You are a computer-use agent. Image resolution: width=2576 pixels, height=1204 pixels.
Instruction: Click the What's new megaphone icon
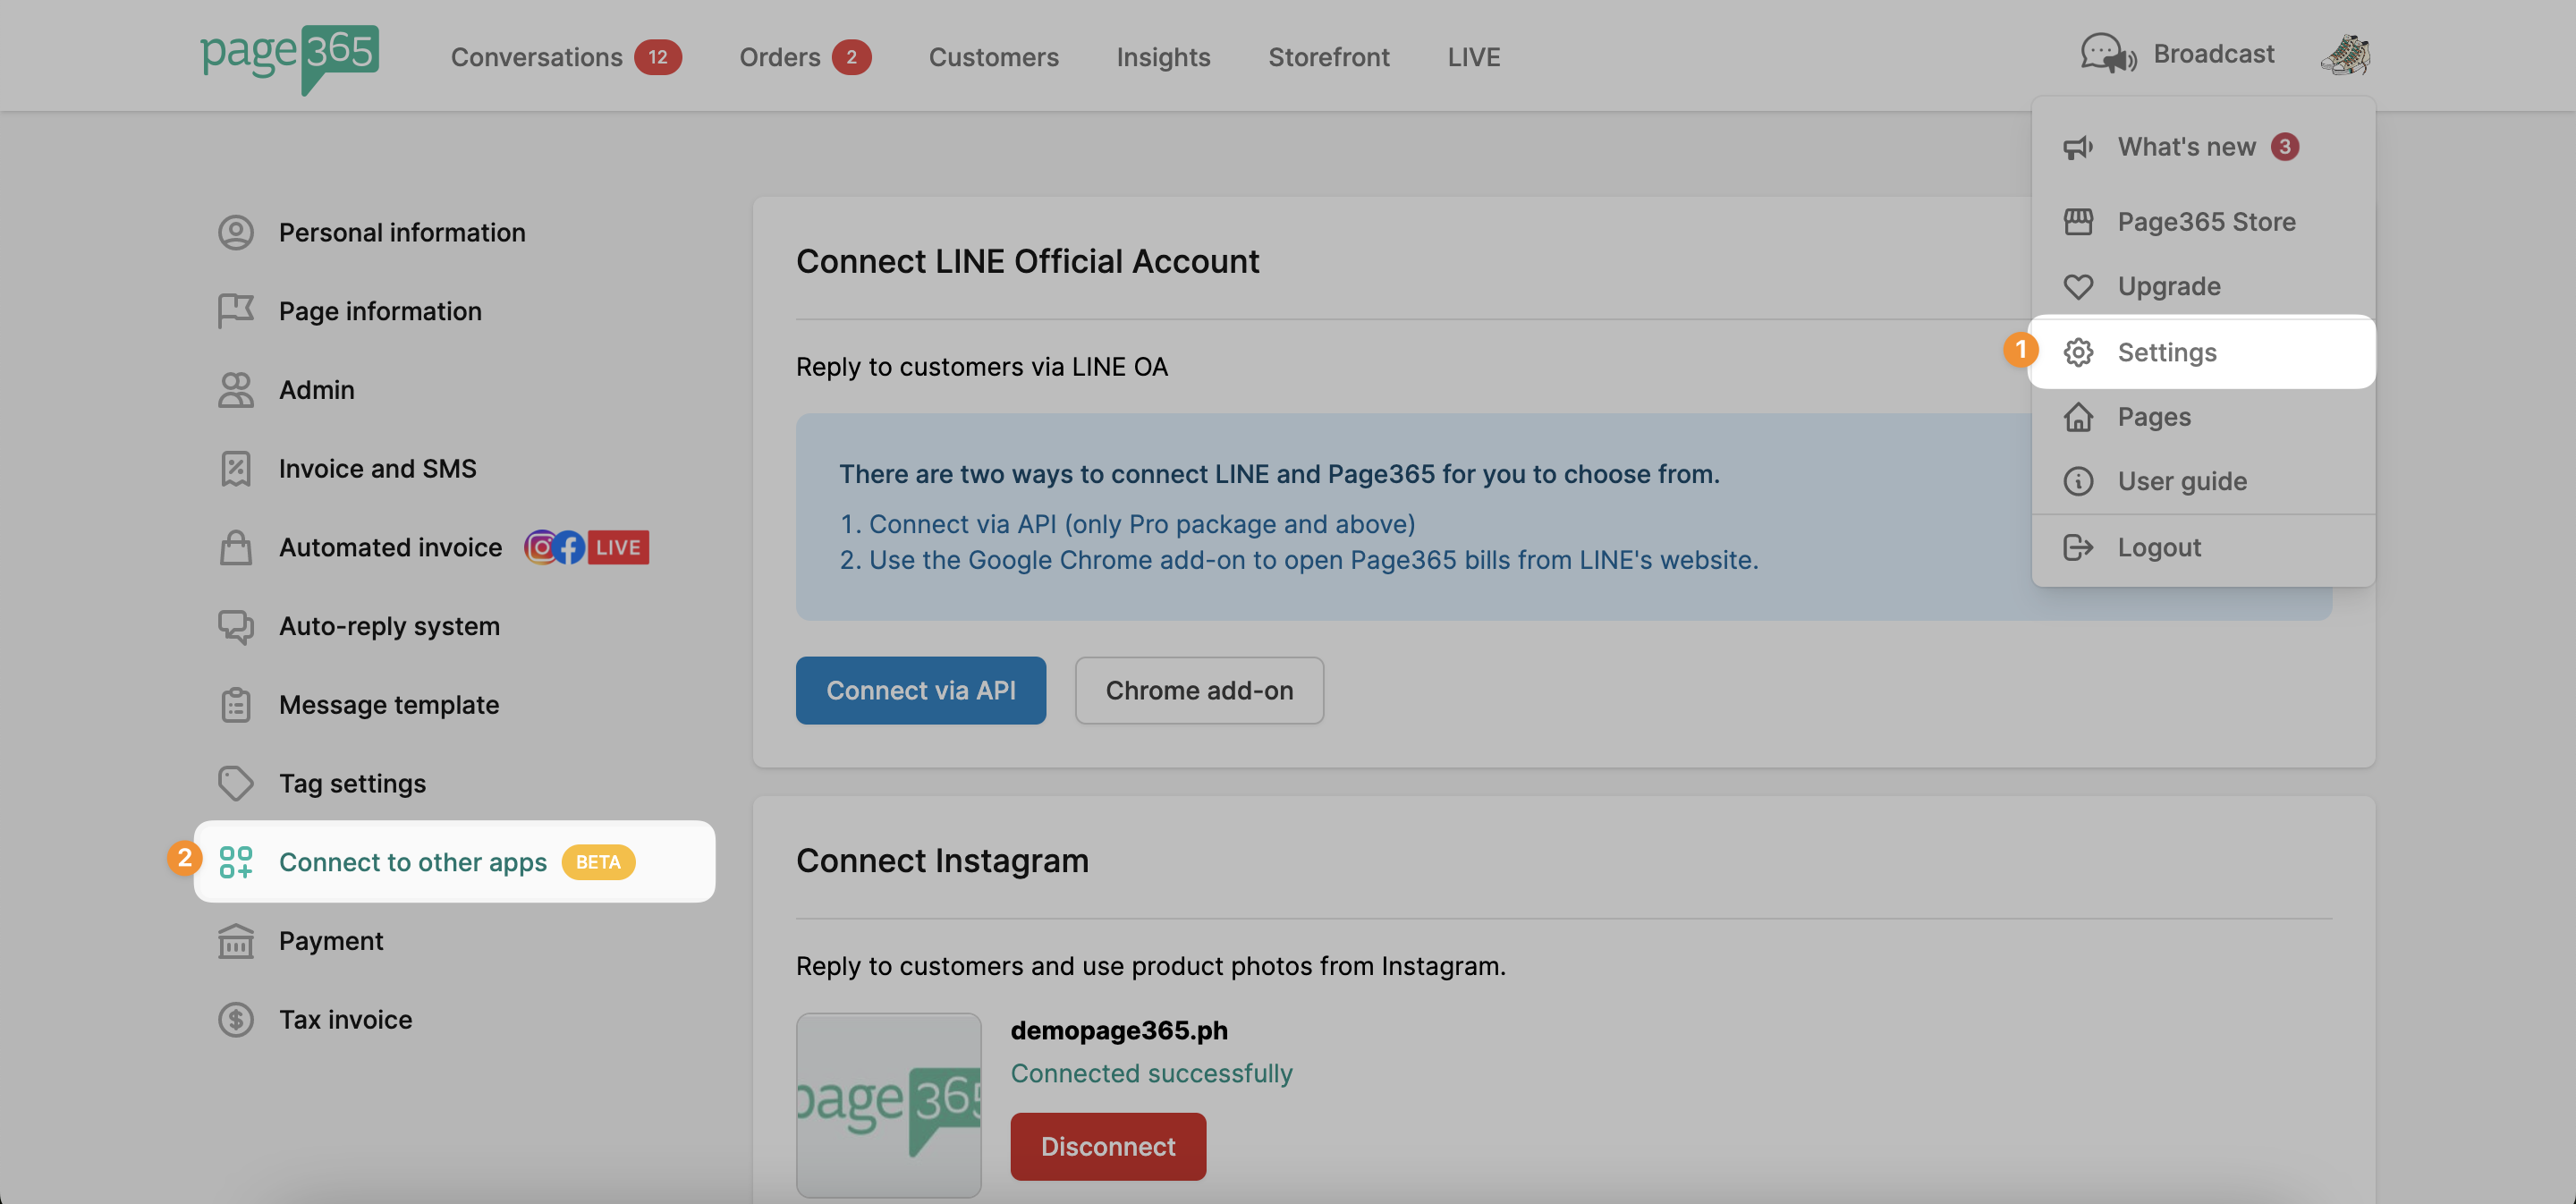[2078, 147]
